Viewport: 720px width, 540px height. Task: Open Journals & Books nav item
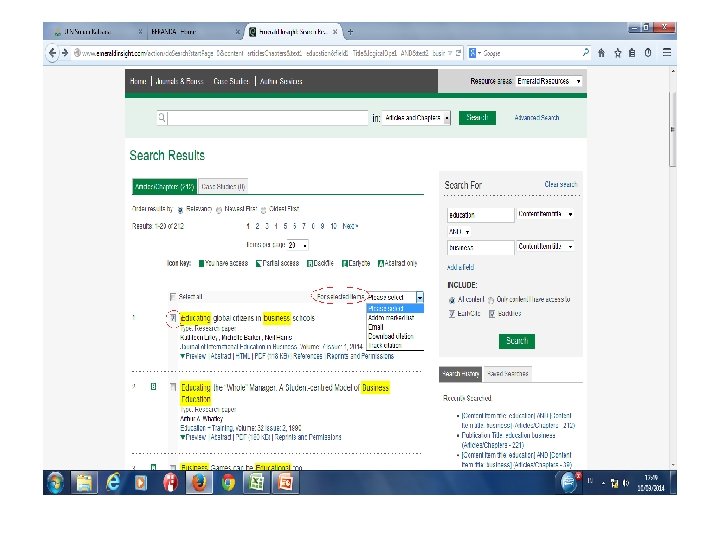pos(179,81)
